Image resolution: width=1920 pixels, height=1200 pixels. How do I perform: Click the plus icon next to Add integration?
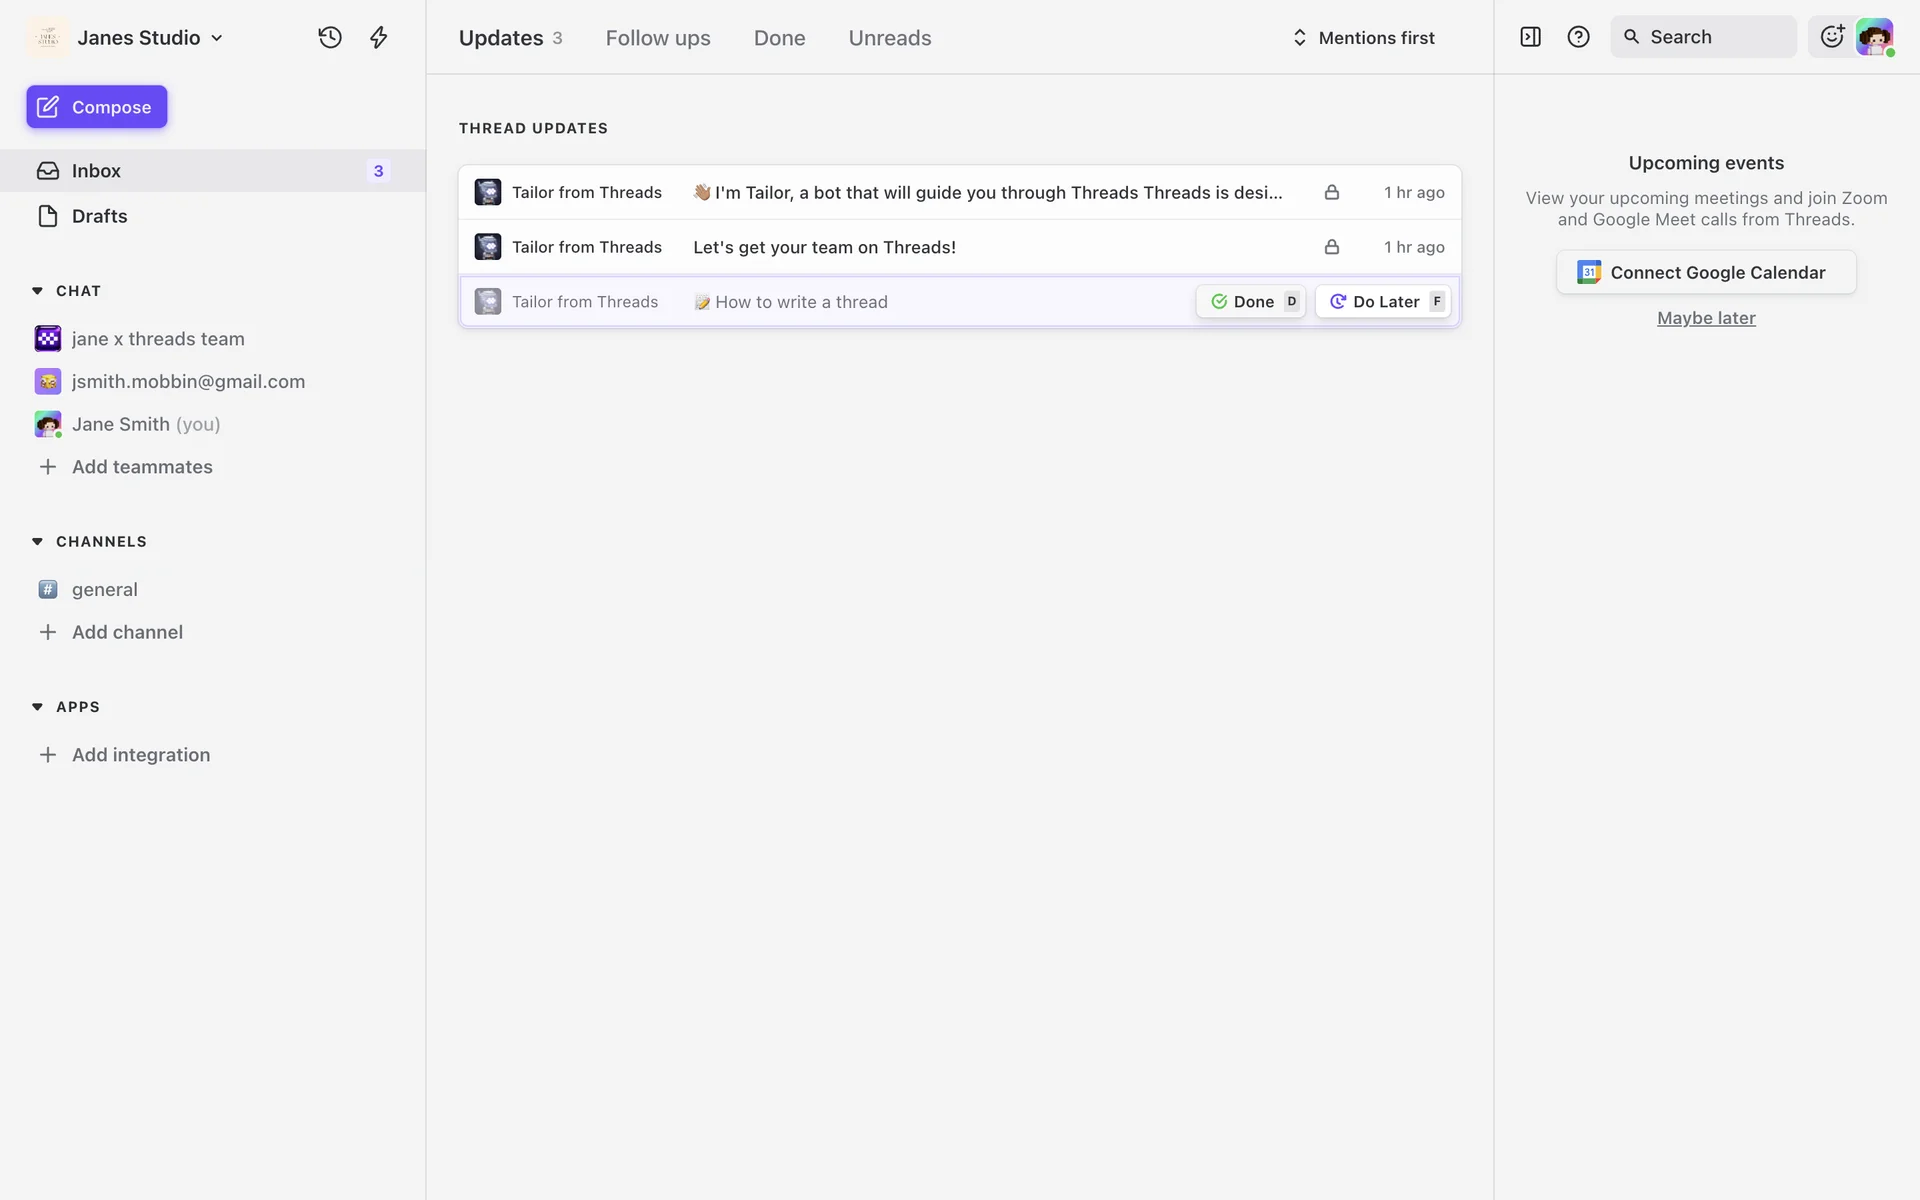point(47,755)
